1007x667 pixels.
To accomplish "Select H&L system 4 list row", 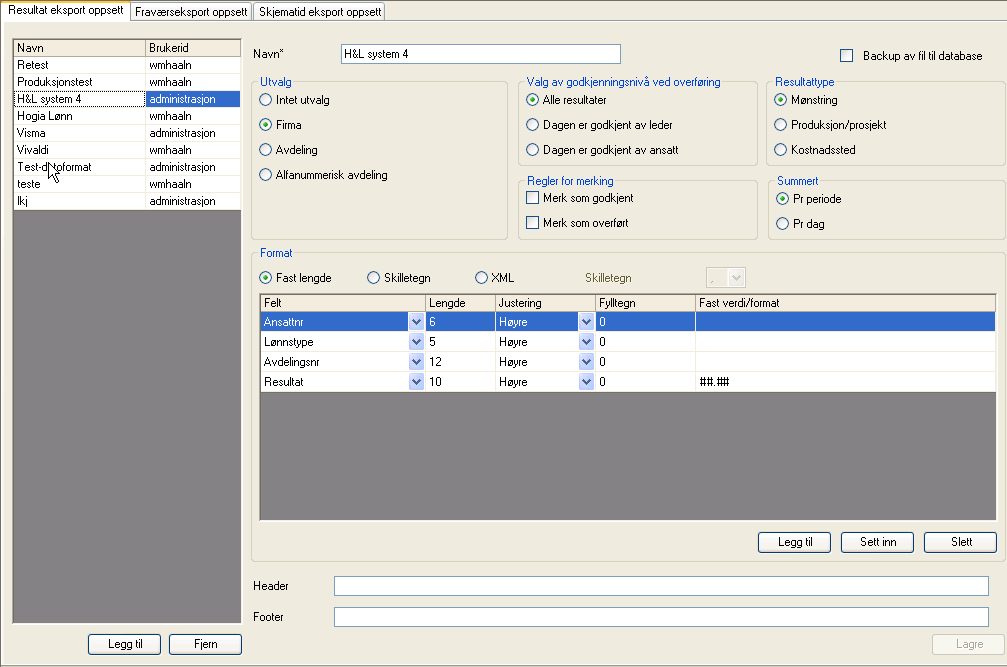I will tap(127, 99).
